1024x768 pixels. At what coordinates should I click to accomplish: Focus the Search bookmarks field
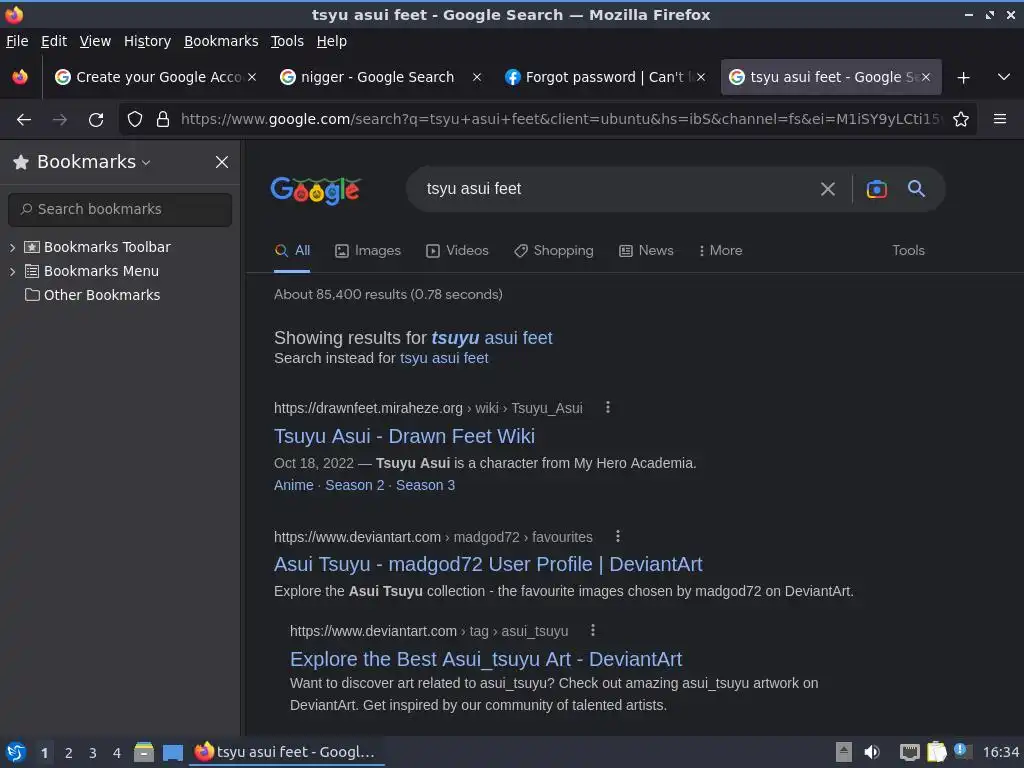pyautogui.click(x=120, y=209)
